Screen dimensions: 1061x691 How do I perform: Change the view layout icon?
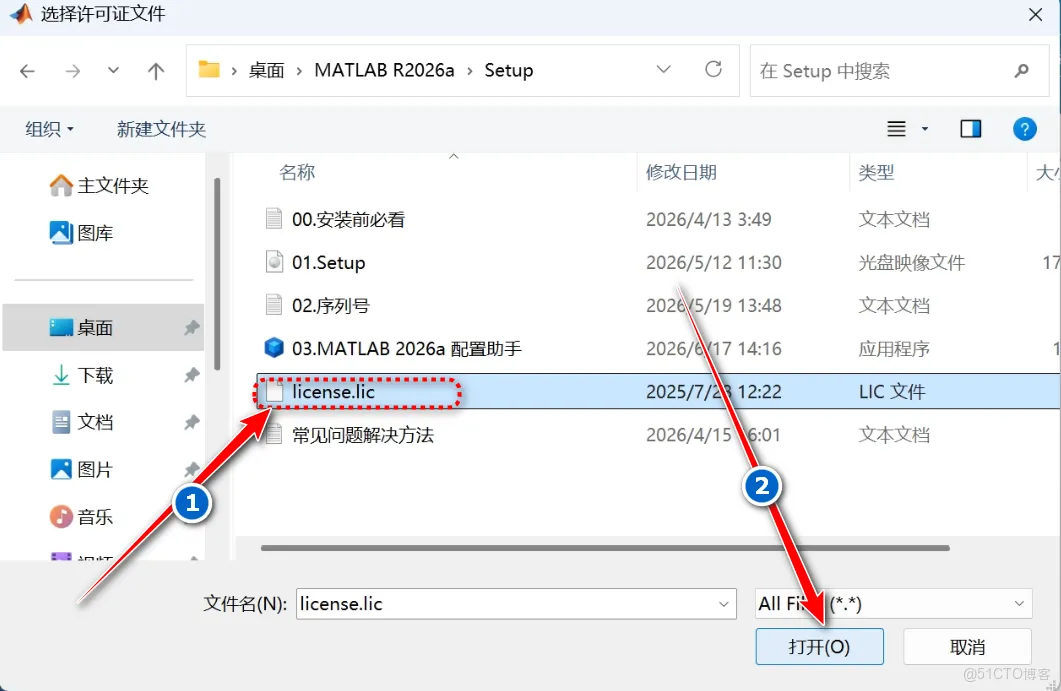[897, 129]
